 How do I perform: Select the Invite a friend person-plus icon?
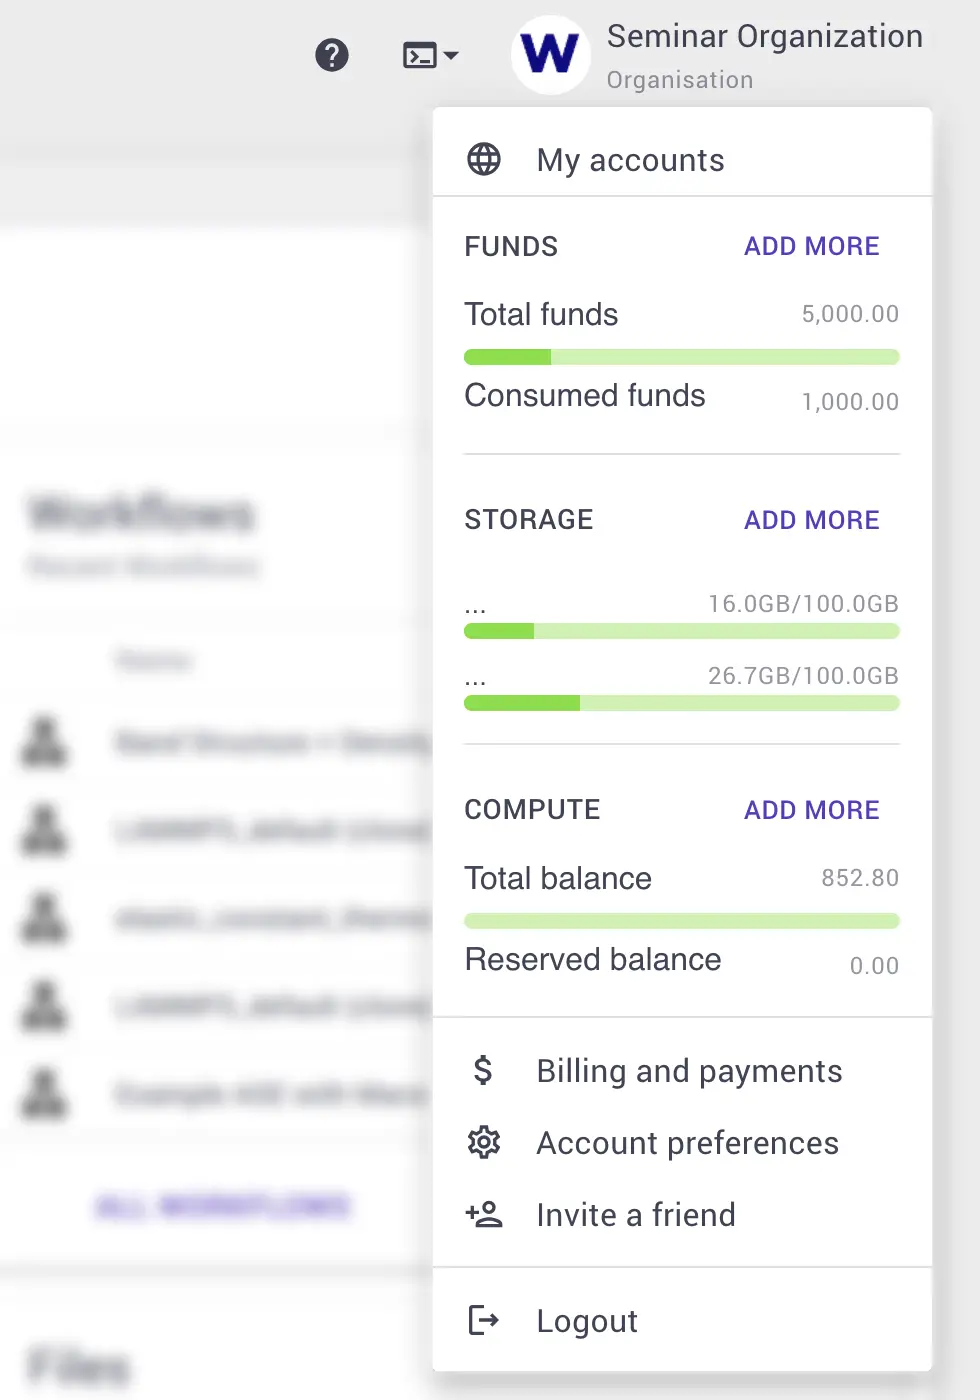[483, 1214]
